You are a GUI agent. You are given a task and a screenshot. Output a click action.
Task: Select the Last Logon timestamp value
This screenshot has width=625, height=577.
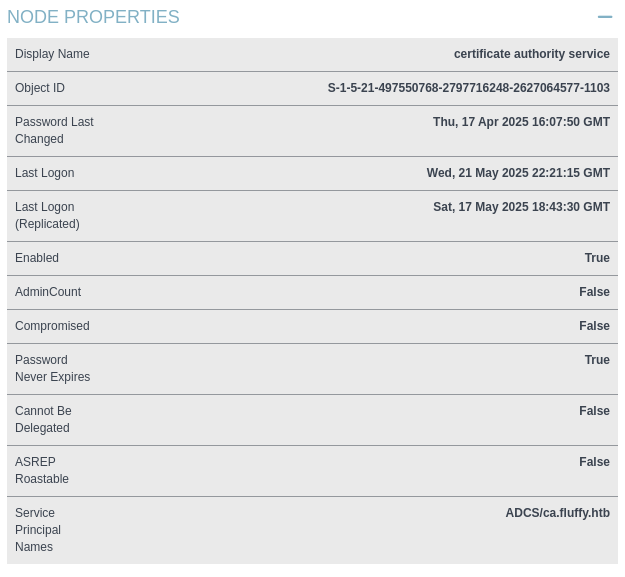(x=518, y=173)
